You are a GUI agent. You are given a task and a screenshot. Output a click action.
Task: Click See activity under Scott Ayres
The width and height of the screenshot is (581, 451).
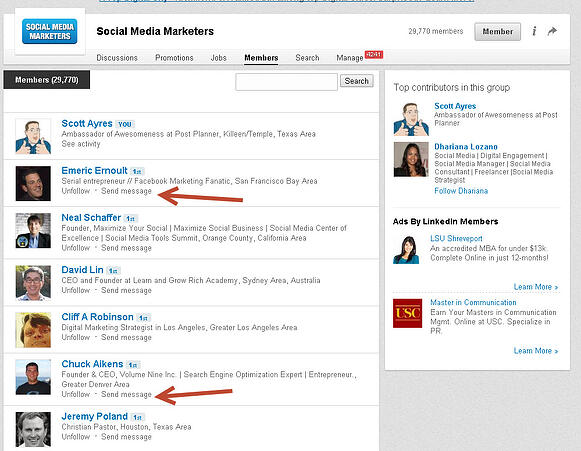point(81,144)
